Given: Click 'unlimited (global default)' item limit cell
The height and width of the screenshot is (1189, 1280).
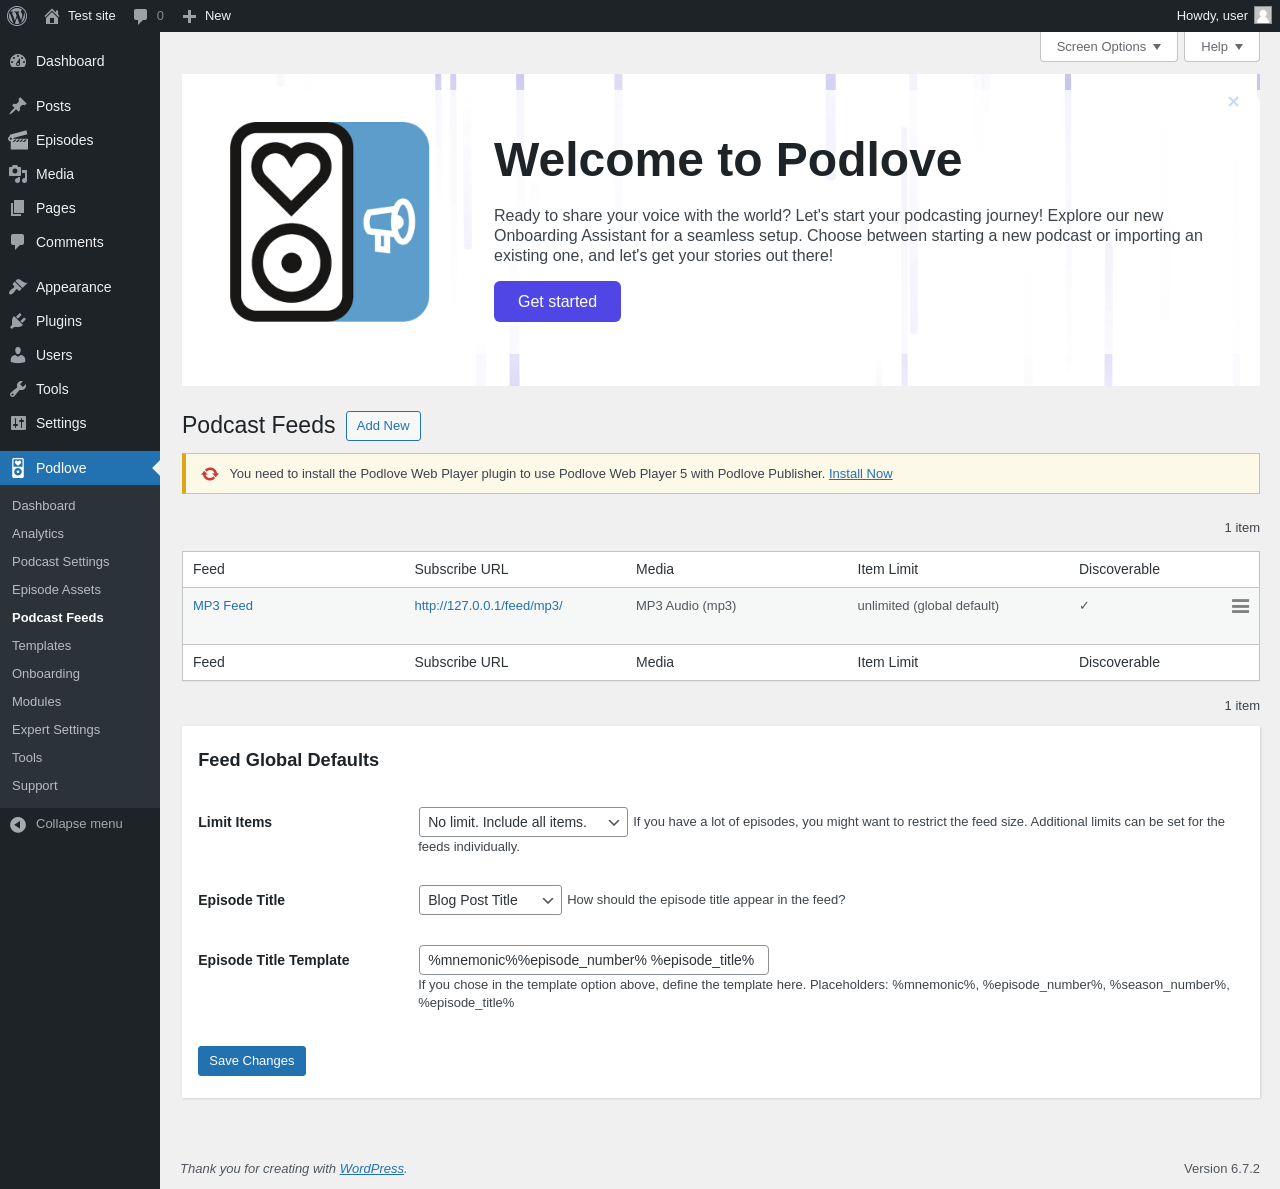Looking at the screenshot, I should point(928,606).
